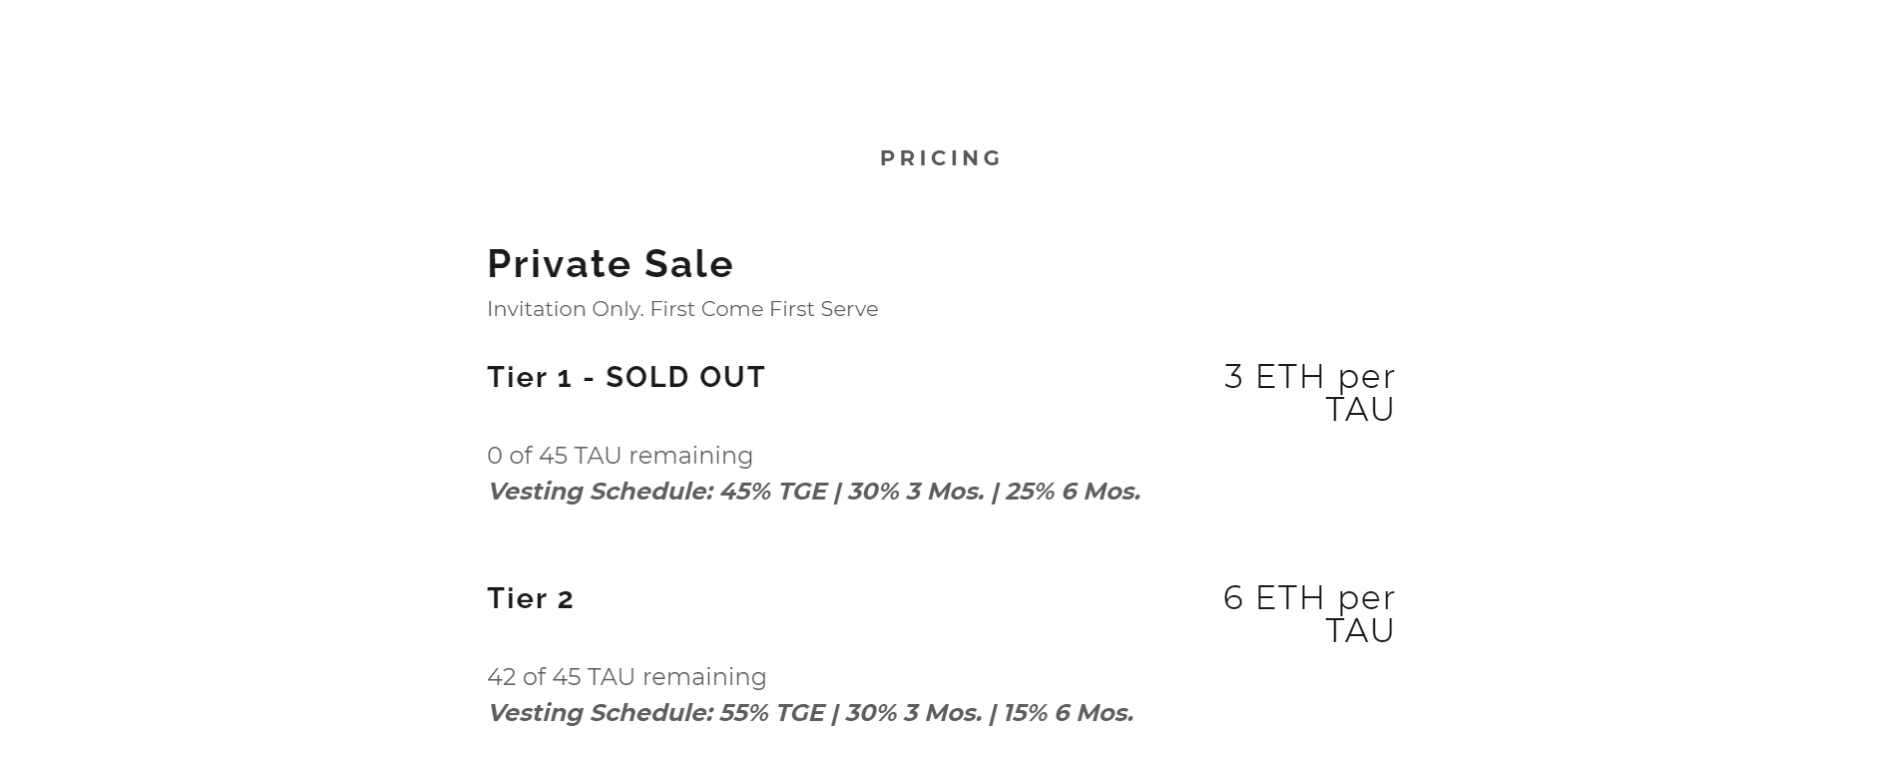The width and height of the screenshot is (1886, 780).
Task: Select Tier 2 vesting schedule line
Action: pyautogui.click(x=810, y=713)
